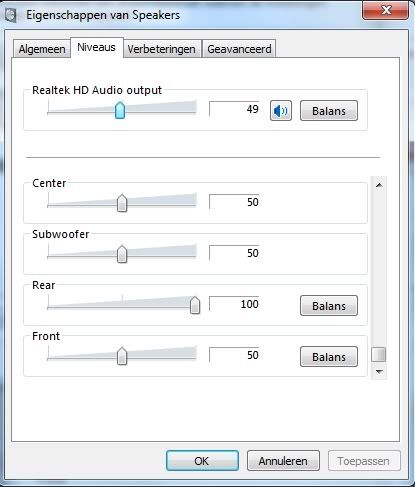The width and height of the screenshot is (415, 487).
Task: Click the Annuleren button
Action: 283,461
